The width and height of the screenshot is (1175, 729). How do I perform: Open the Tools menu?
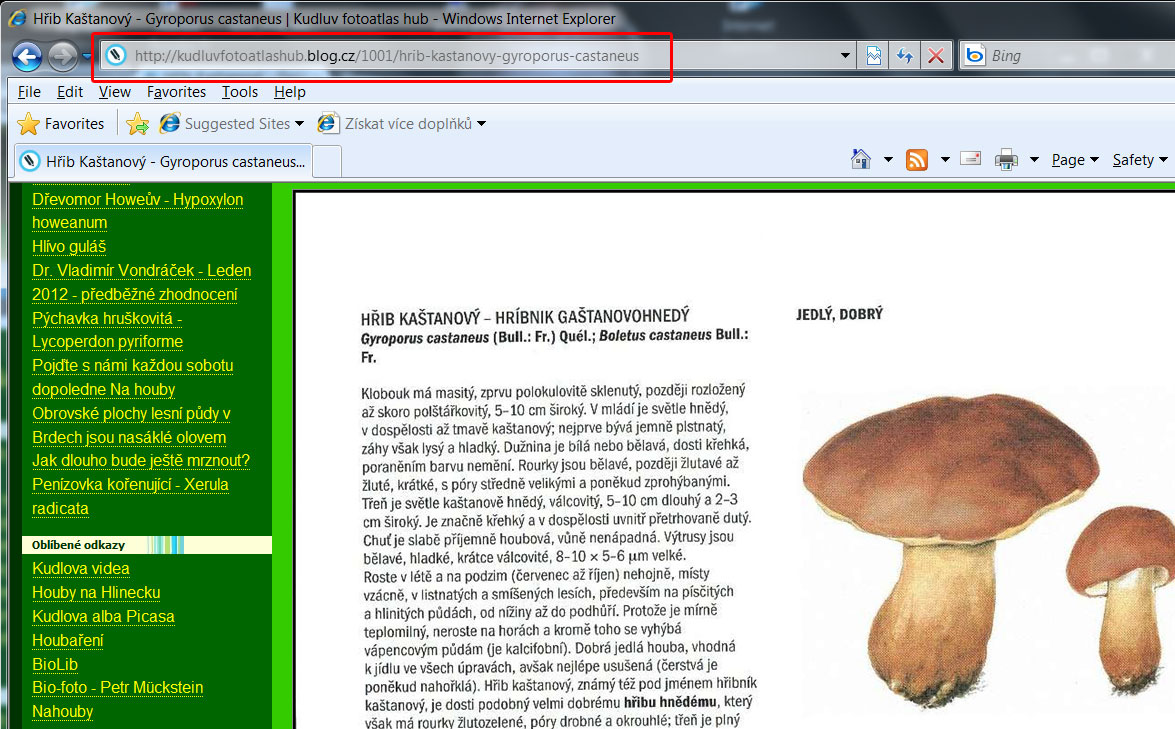tap(240, 92)
